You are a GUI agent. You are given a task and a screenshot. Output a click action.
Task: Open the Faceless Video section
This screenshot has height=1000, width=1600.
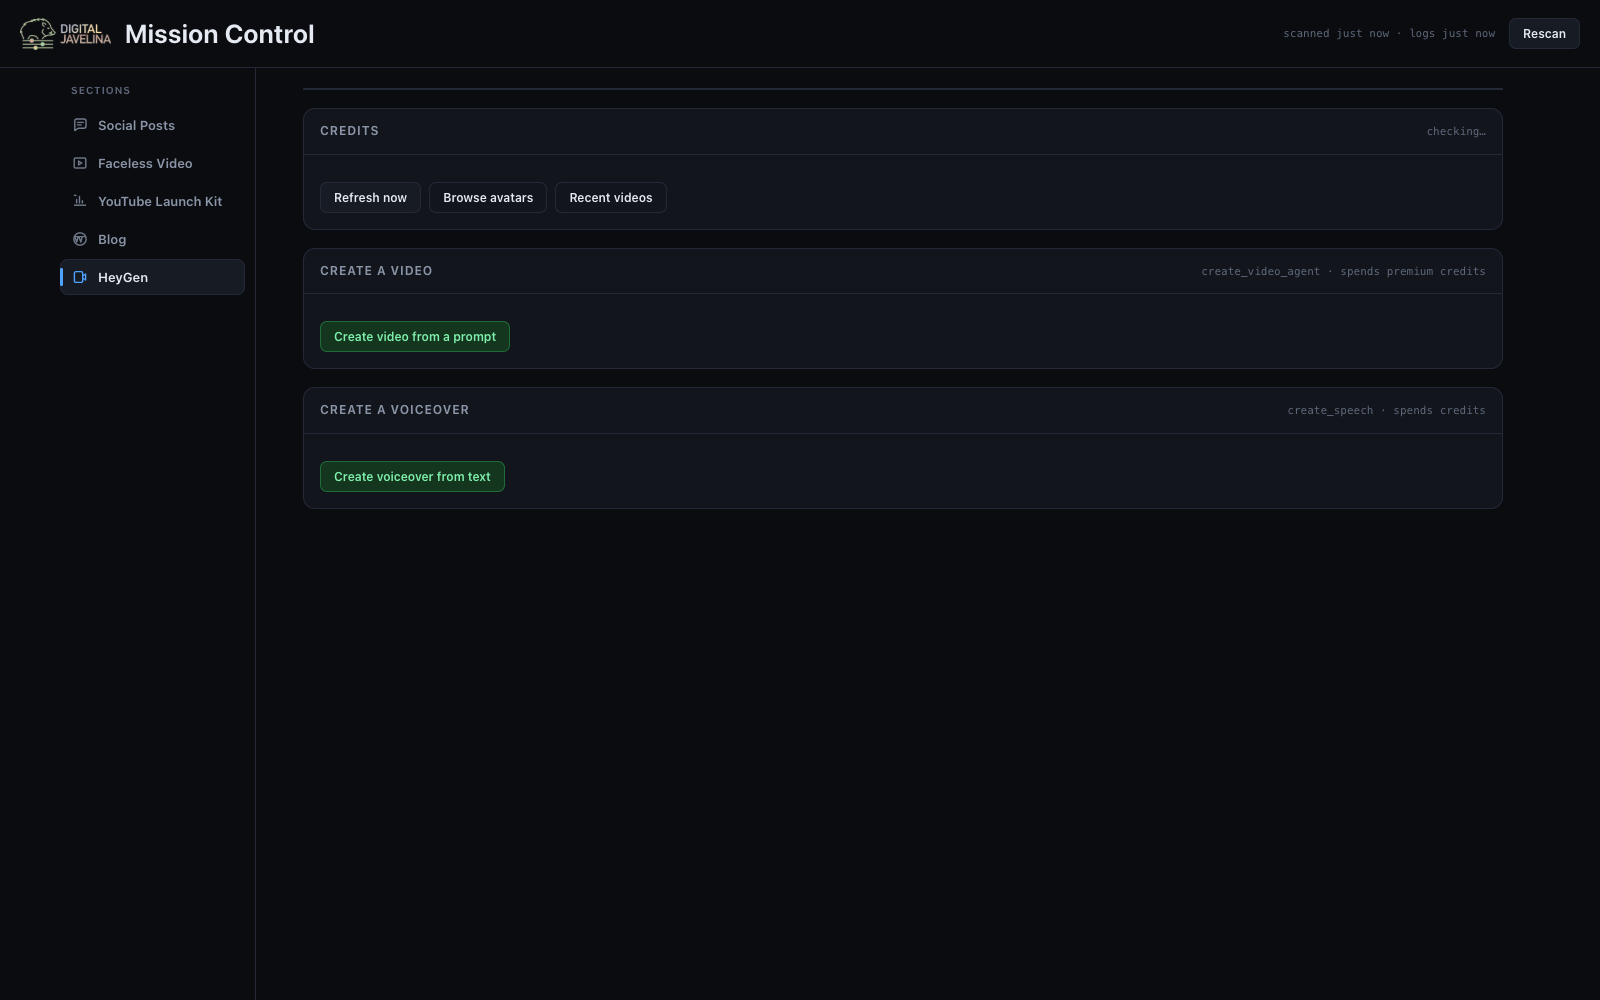pos(153,163)
